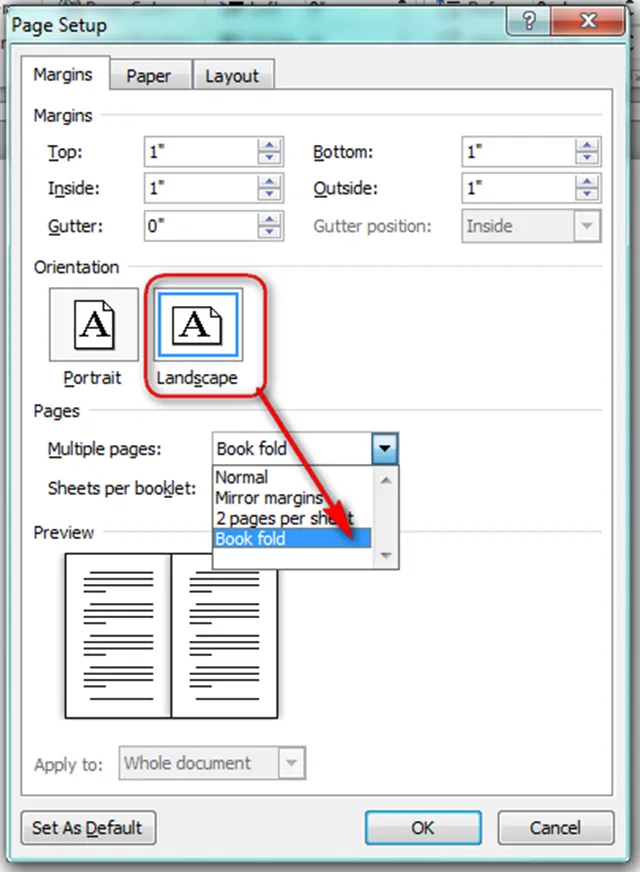The height and width of the screenshot is (872, 640).
Task: Switch to the Paper tab
Action: coord(148,76)
